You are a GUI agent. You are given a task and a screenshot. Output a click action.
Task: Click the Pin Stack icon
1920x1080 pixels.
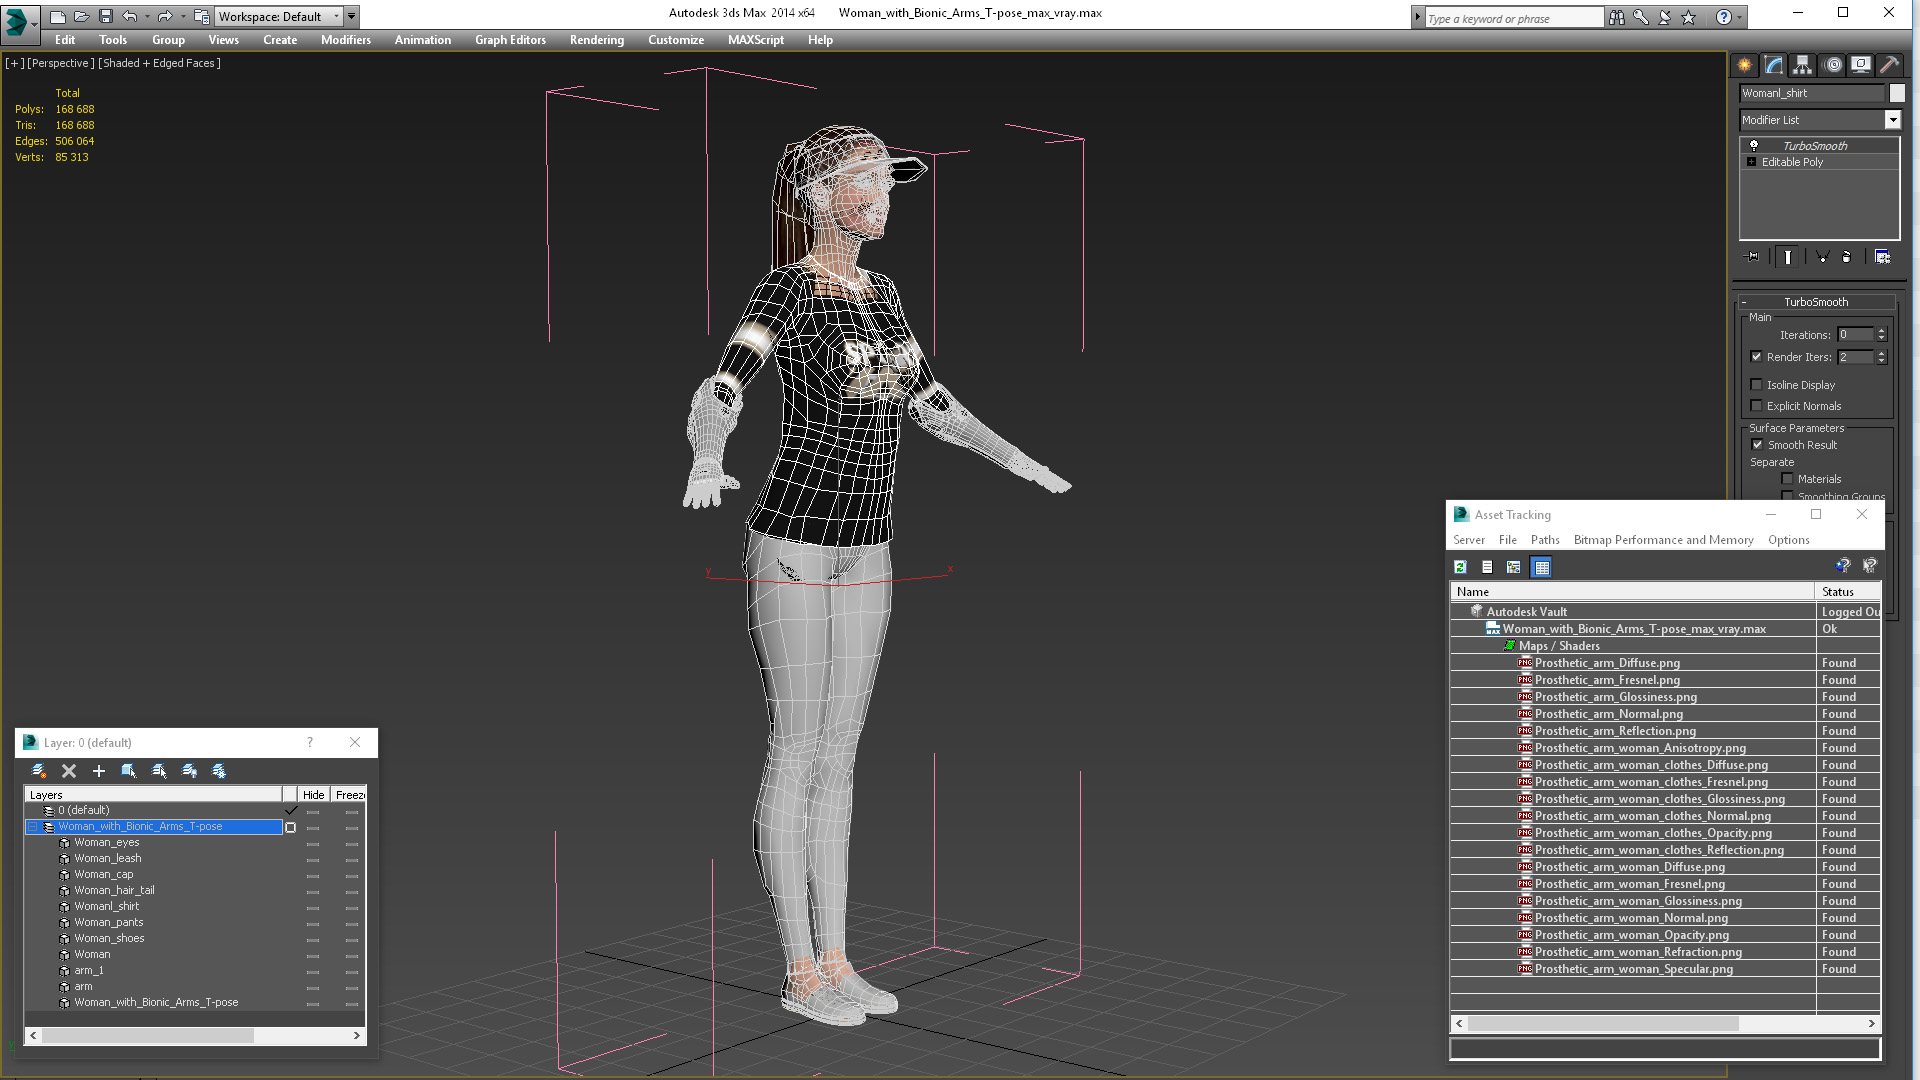[1752, 257]
